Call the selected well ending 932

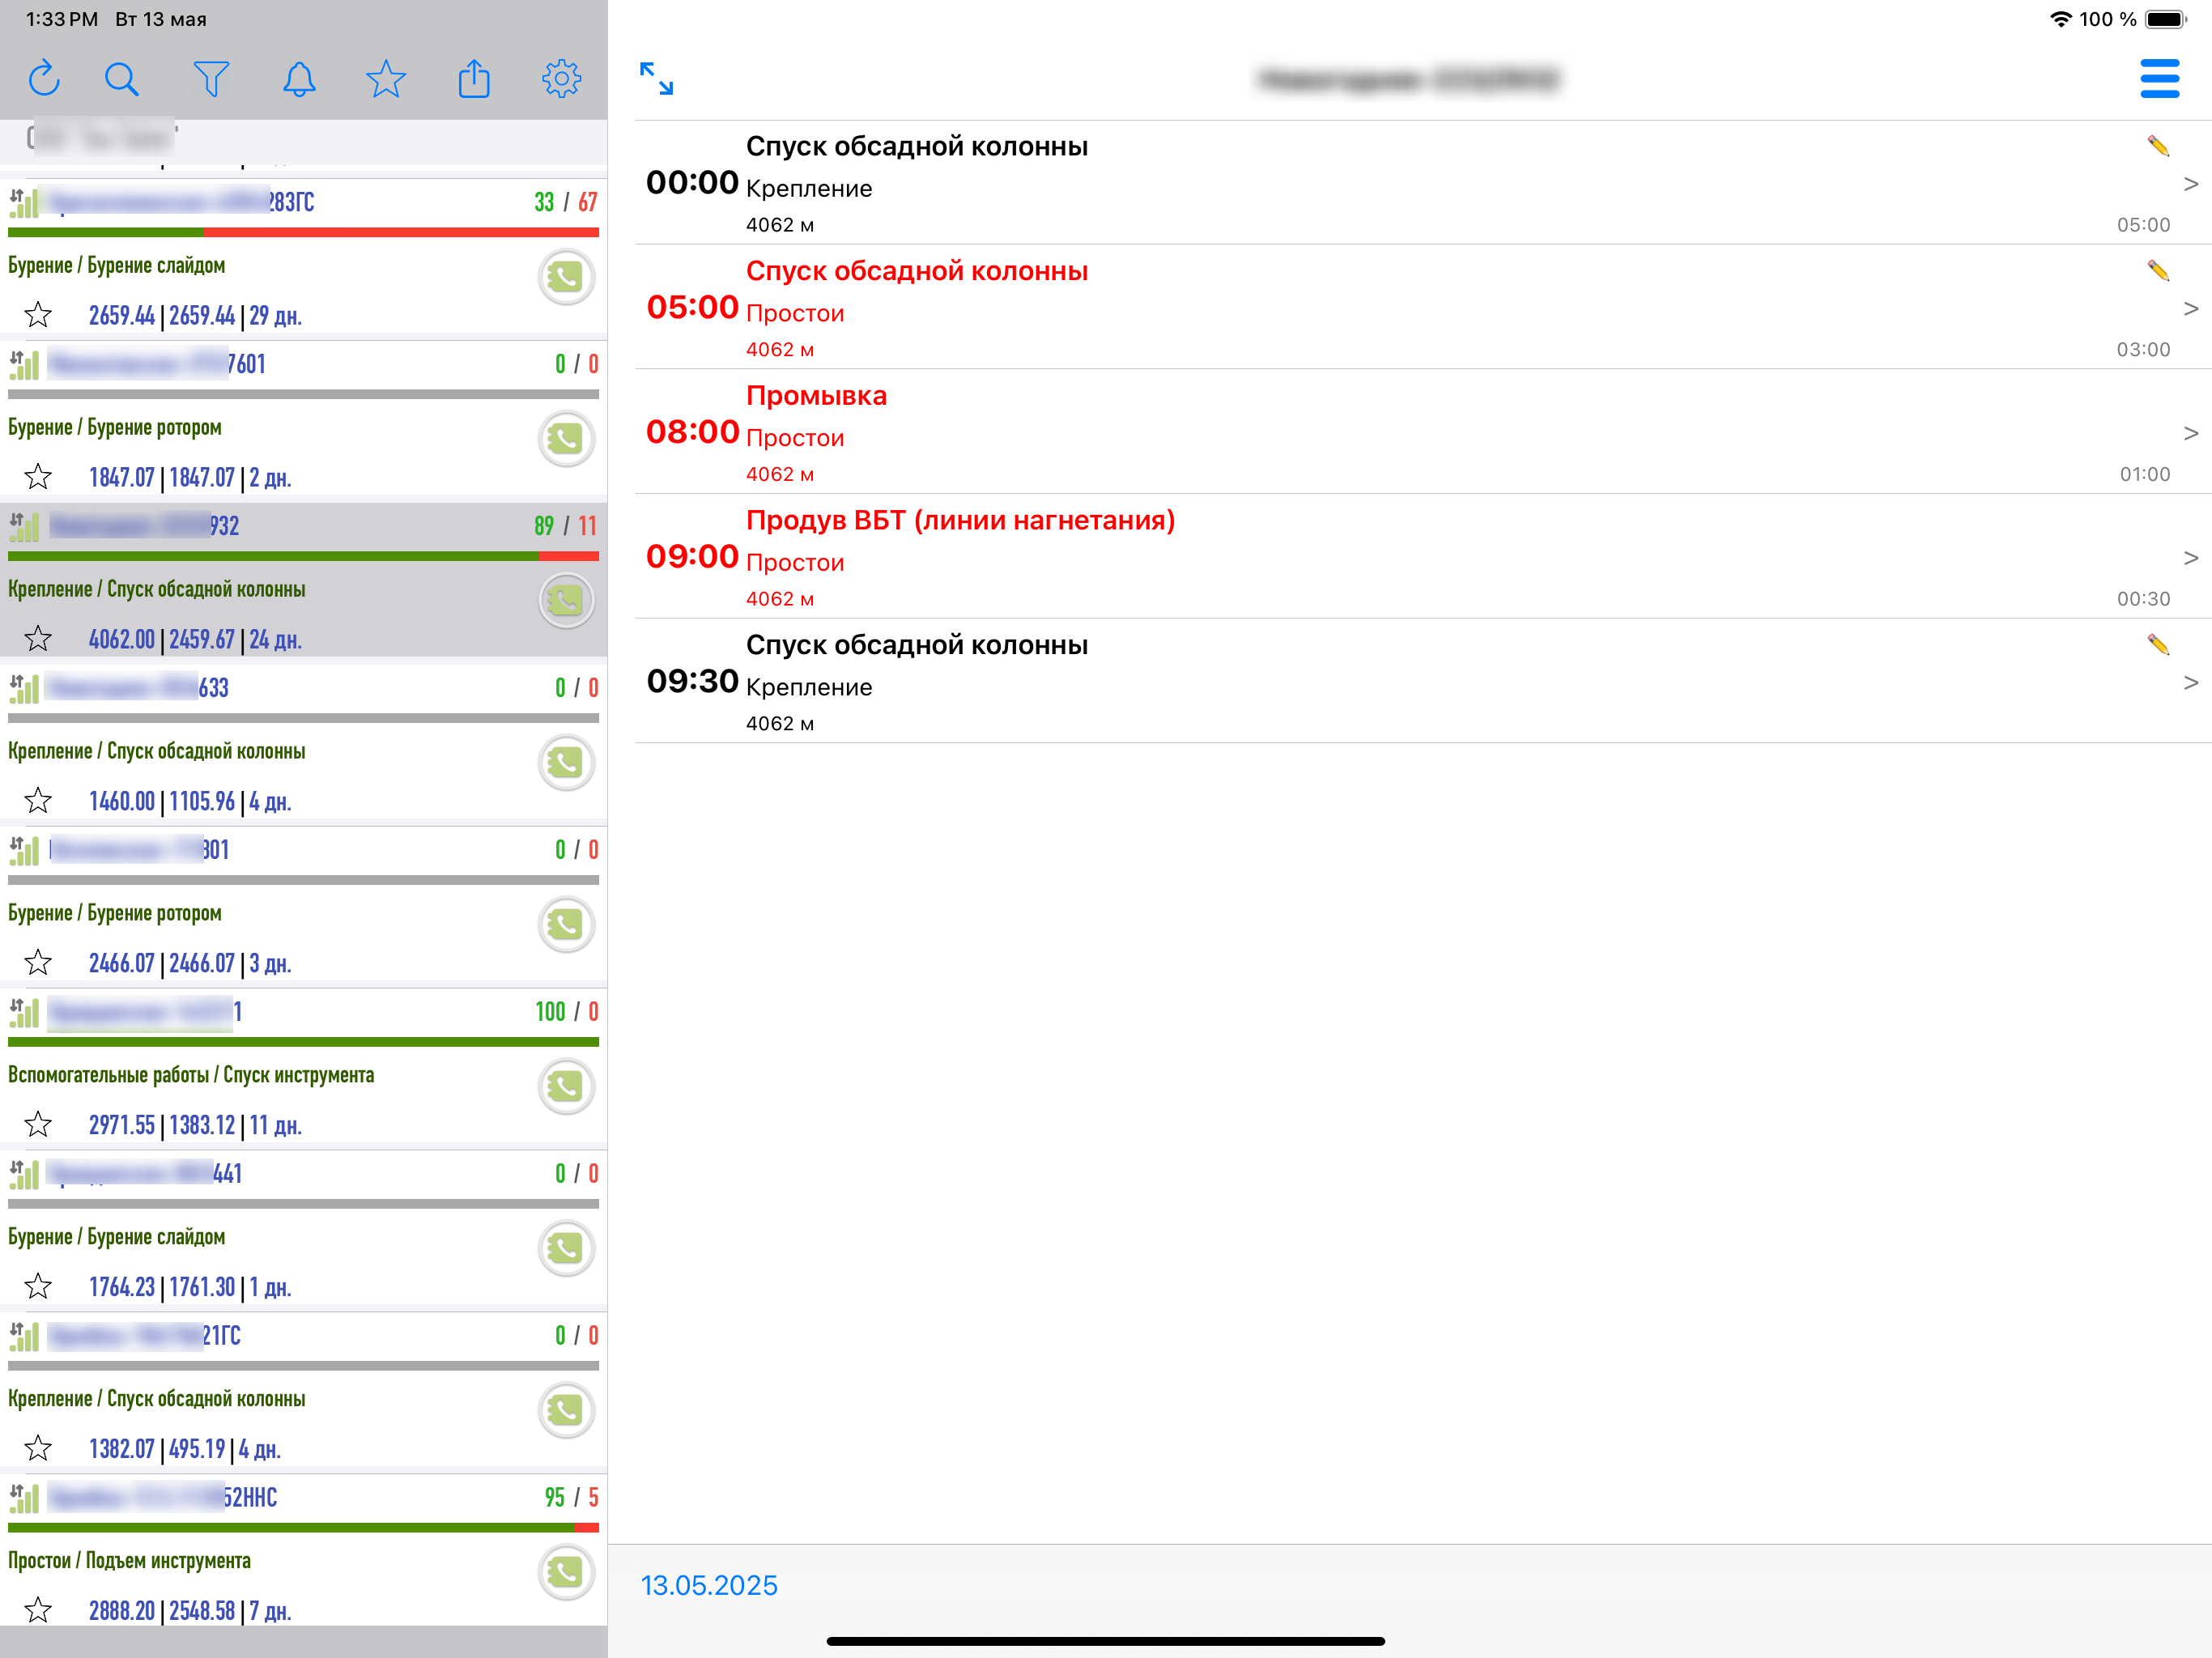[567, 601]
